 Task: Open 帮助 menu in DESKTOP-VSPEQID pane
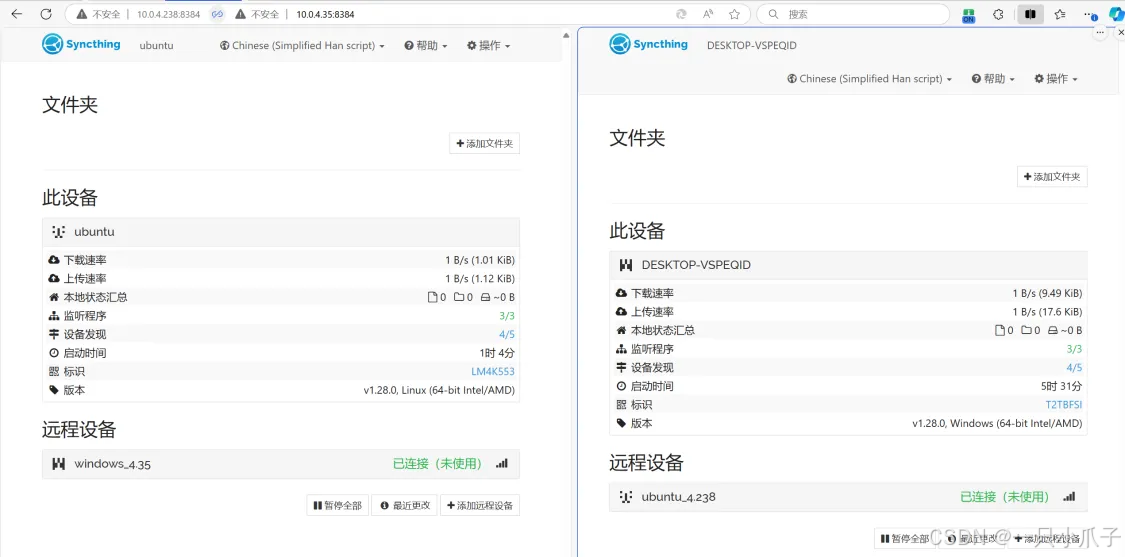coord(993,79)
